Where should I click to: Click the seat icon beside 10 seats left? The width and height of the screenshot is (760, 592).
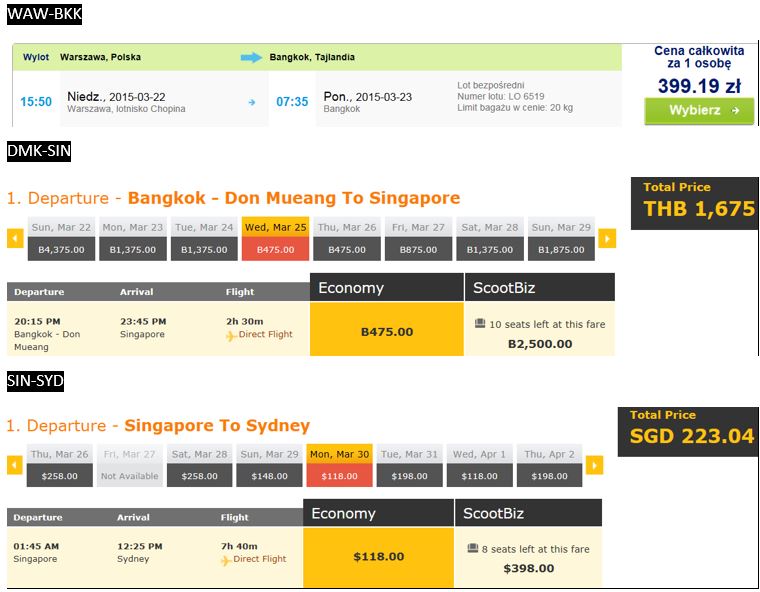[x=480, y=323]
